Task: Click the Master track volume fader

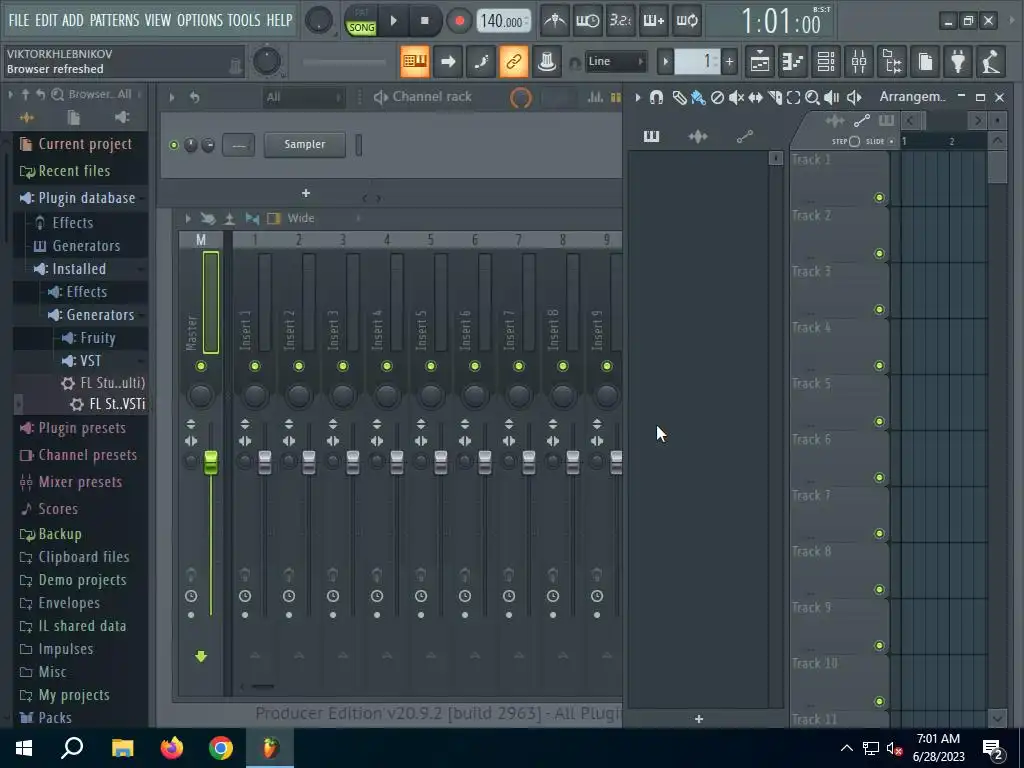Action: click(x=211, y=462)
